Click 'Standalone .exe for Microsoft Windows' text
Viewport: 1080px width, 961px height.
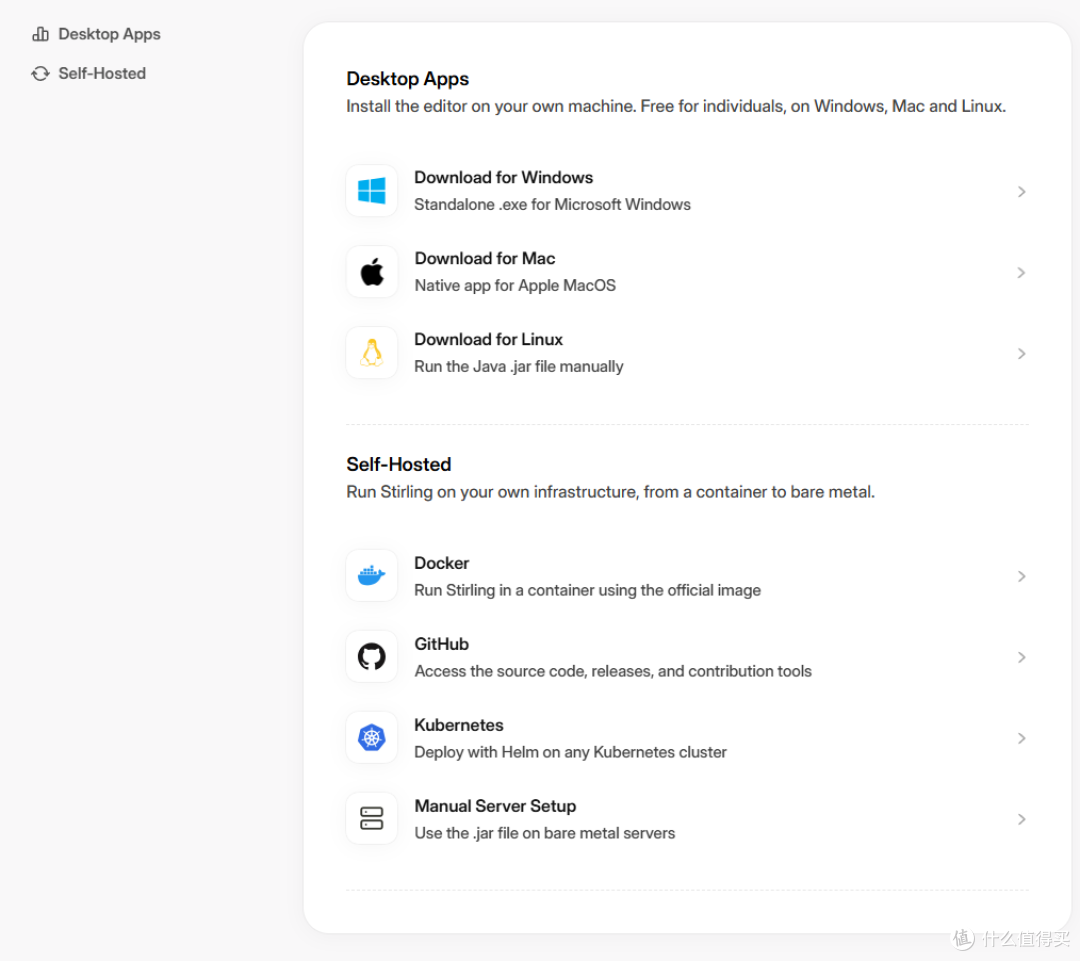(552, 205)
